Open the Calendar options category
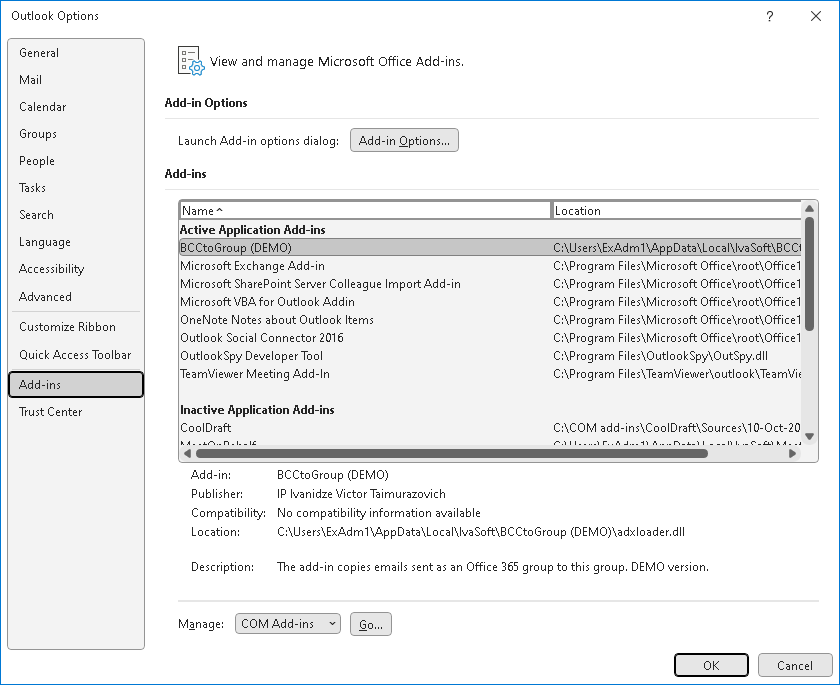Screen dimensions: 840x685 click(76, 107)
